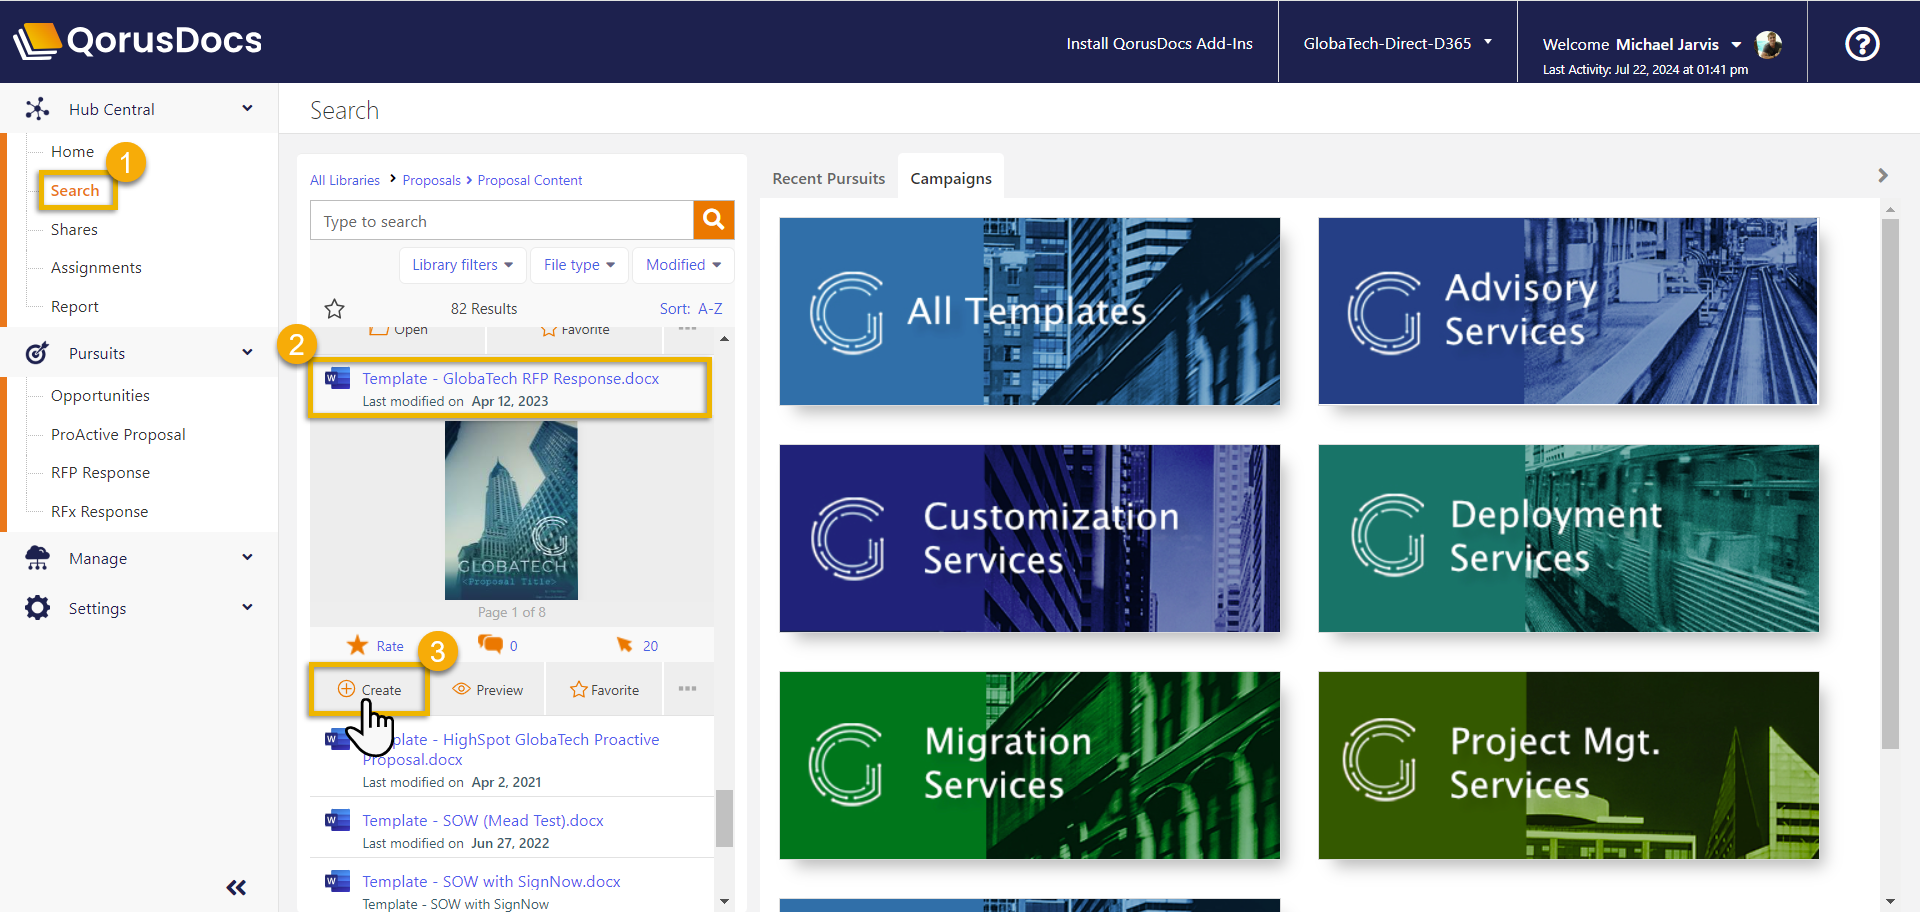This screenshot has height=912, width=1920.
Task: Click the clicks count cursor icon showing 20
Action: point(624,645)
